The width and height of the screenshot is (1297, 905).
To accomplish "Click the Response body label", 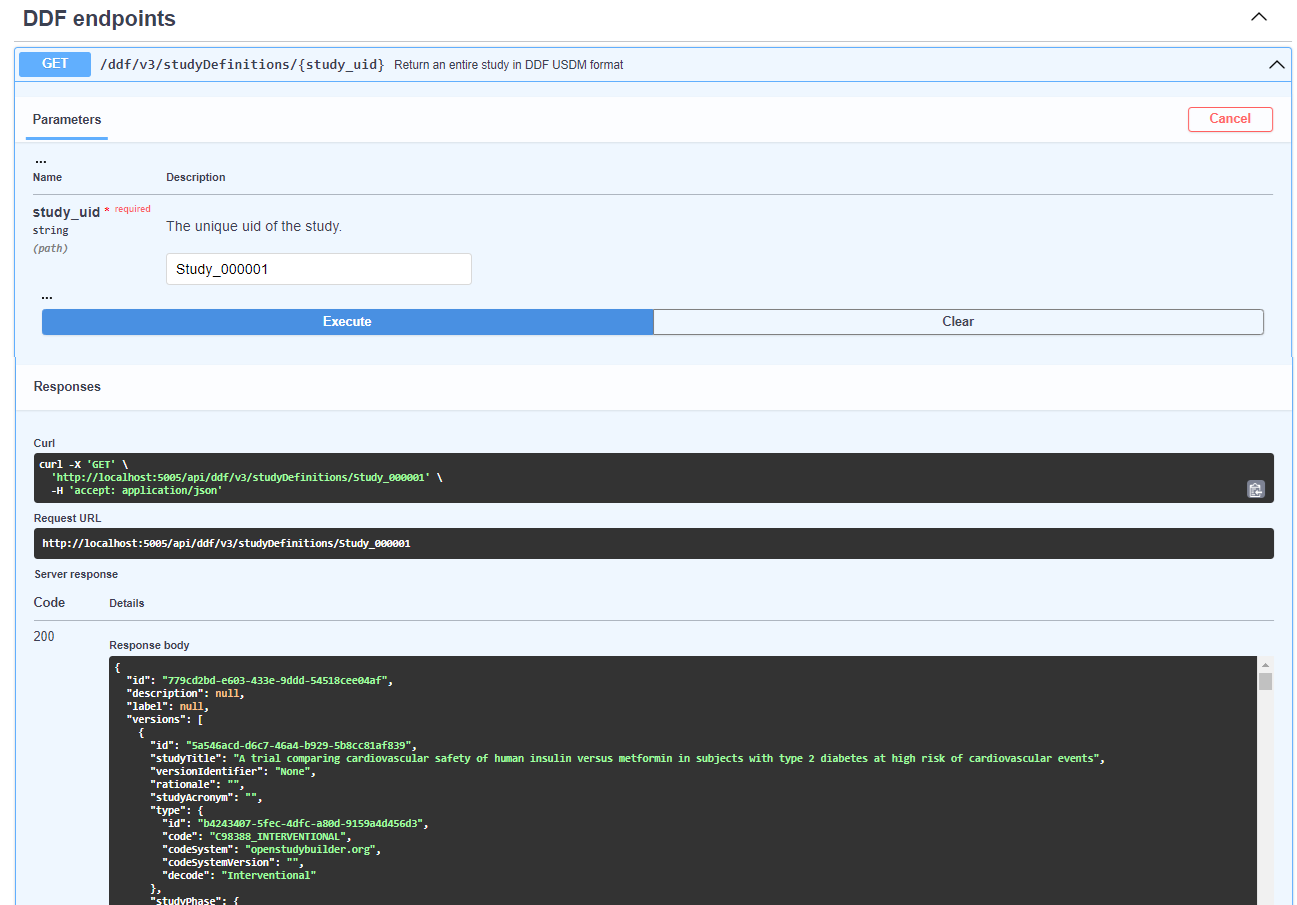I will point(149,646).
